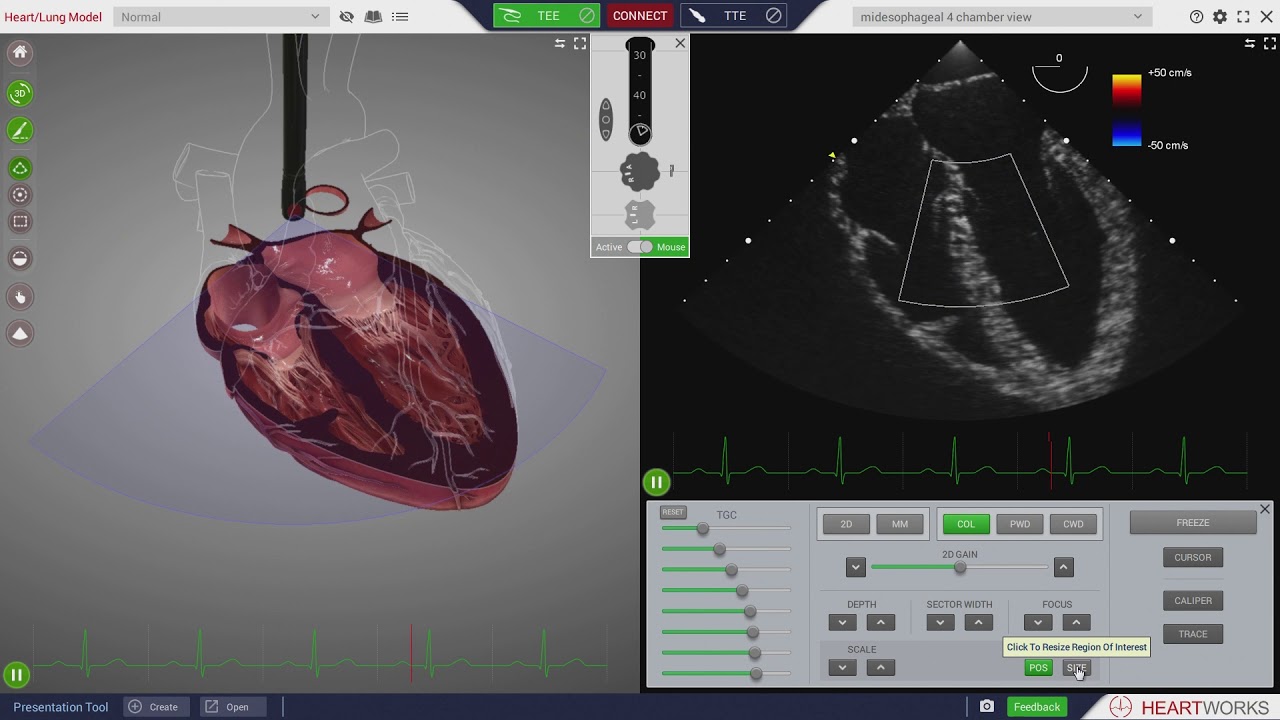
Task: Disable TEE probe with circle-slash icon
Action: pyautogui.click(x=587, y=16)
